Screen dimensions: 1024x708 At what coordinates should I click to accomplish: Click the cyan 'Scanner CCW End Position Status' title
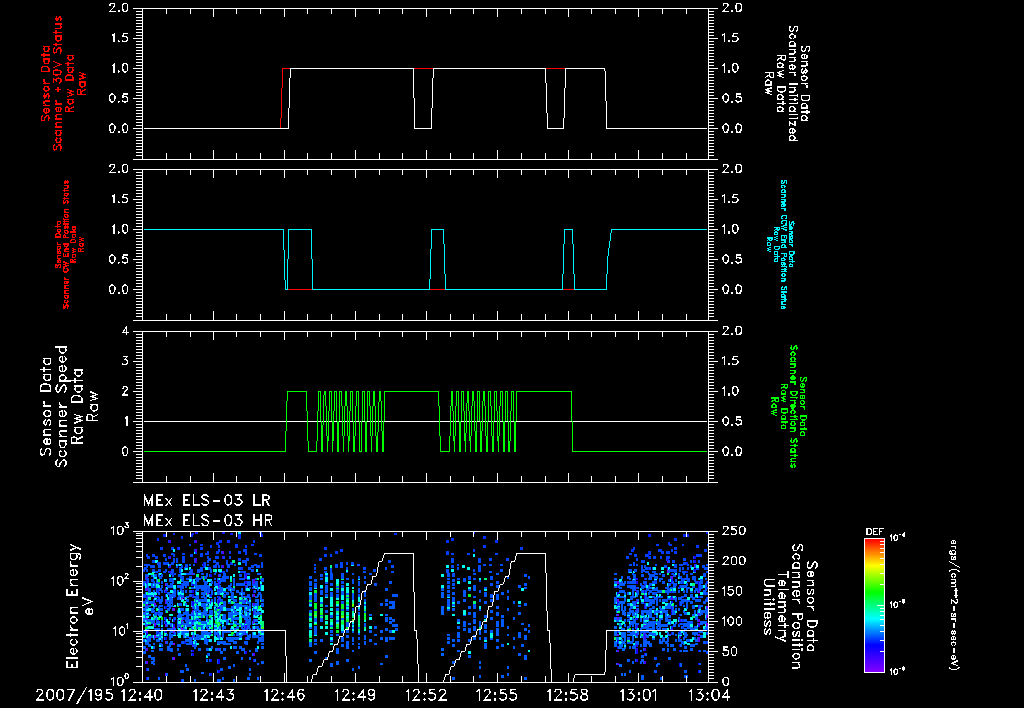pos(784,244)
